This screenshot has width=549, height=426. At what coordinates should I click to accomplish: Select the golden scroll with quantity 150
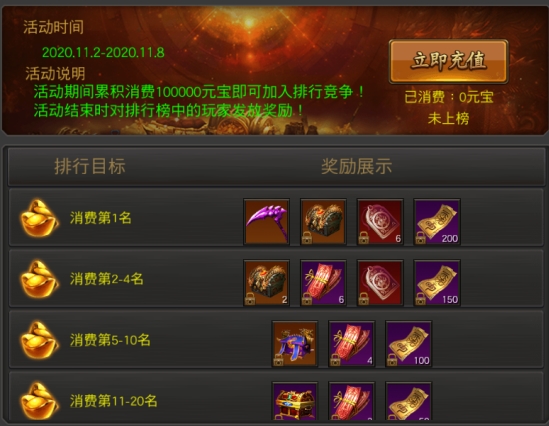point(437,282)
